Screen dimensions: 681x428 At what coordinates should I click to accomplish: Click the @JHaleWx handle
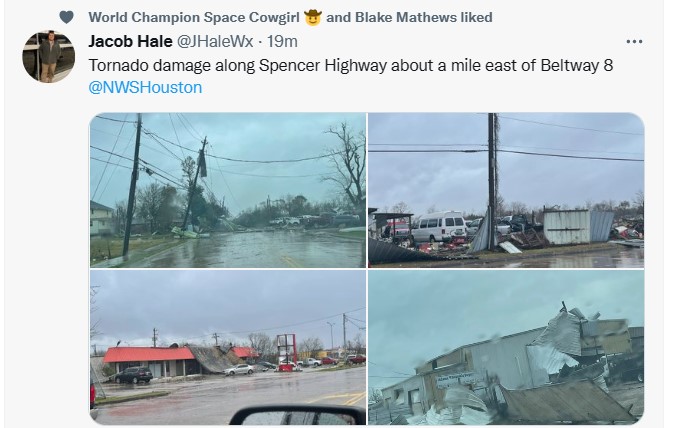215,42
